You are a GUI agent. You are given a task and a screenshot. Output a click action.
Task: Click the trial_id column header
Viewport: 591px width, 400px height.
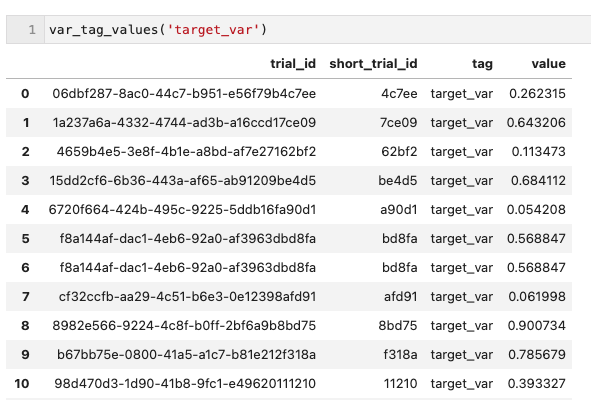(293, 64)
